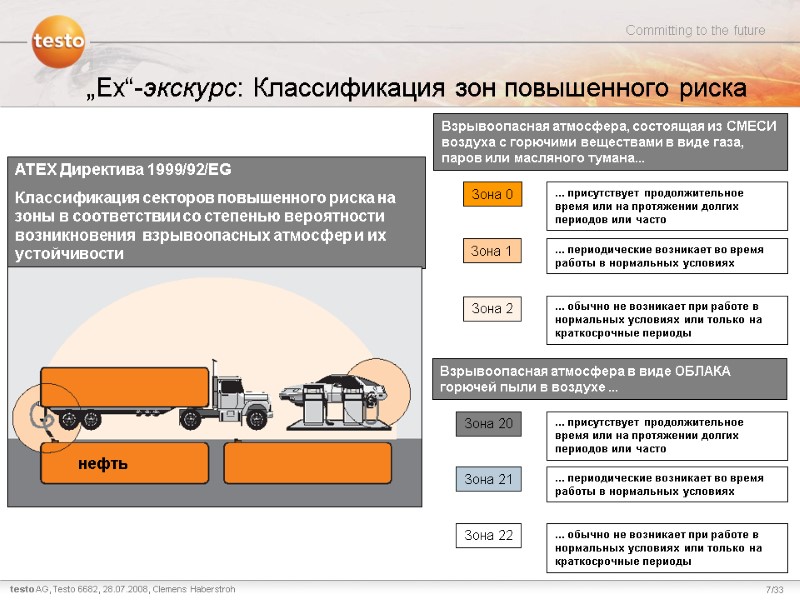Click the ATEX Директива 1999/92/EG heading

pos(123,169)
